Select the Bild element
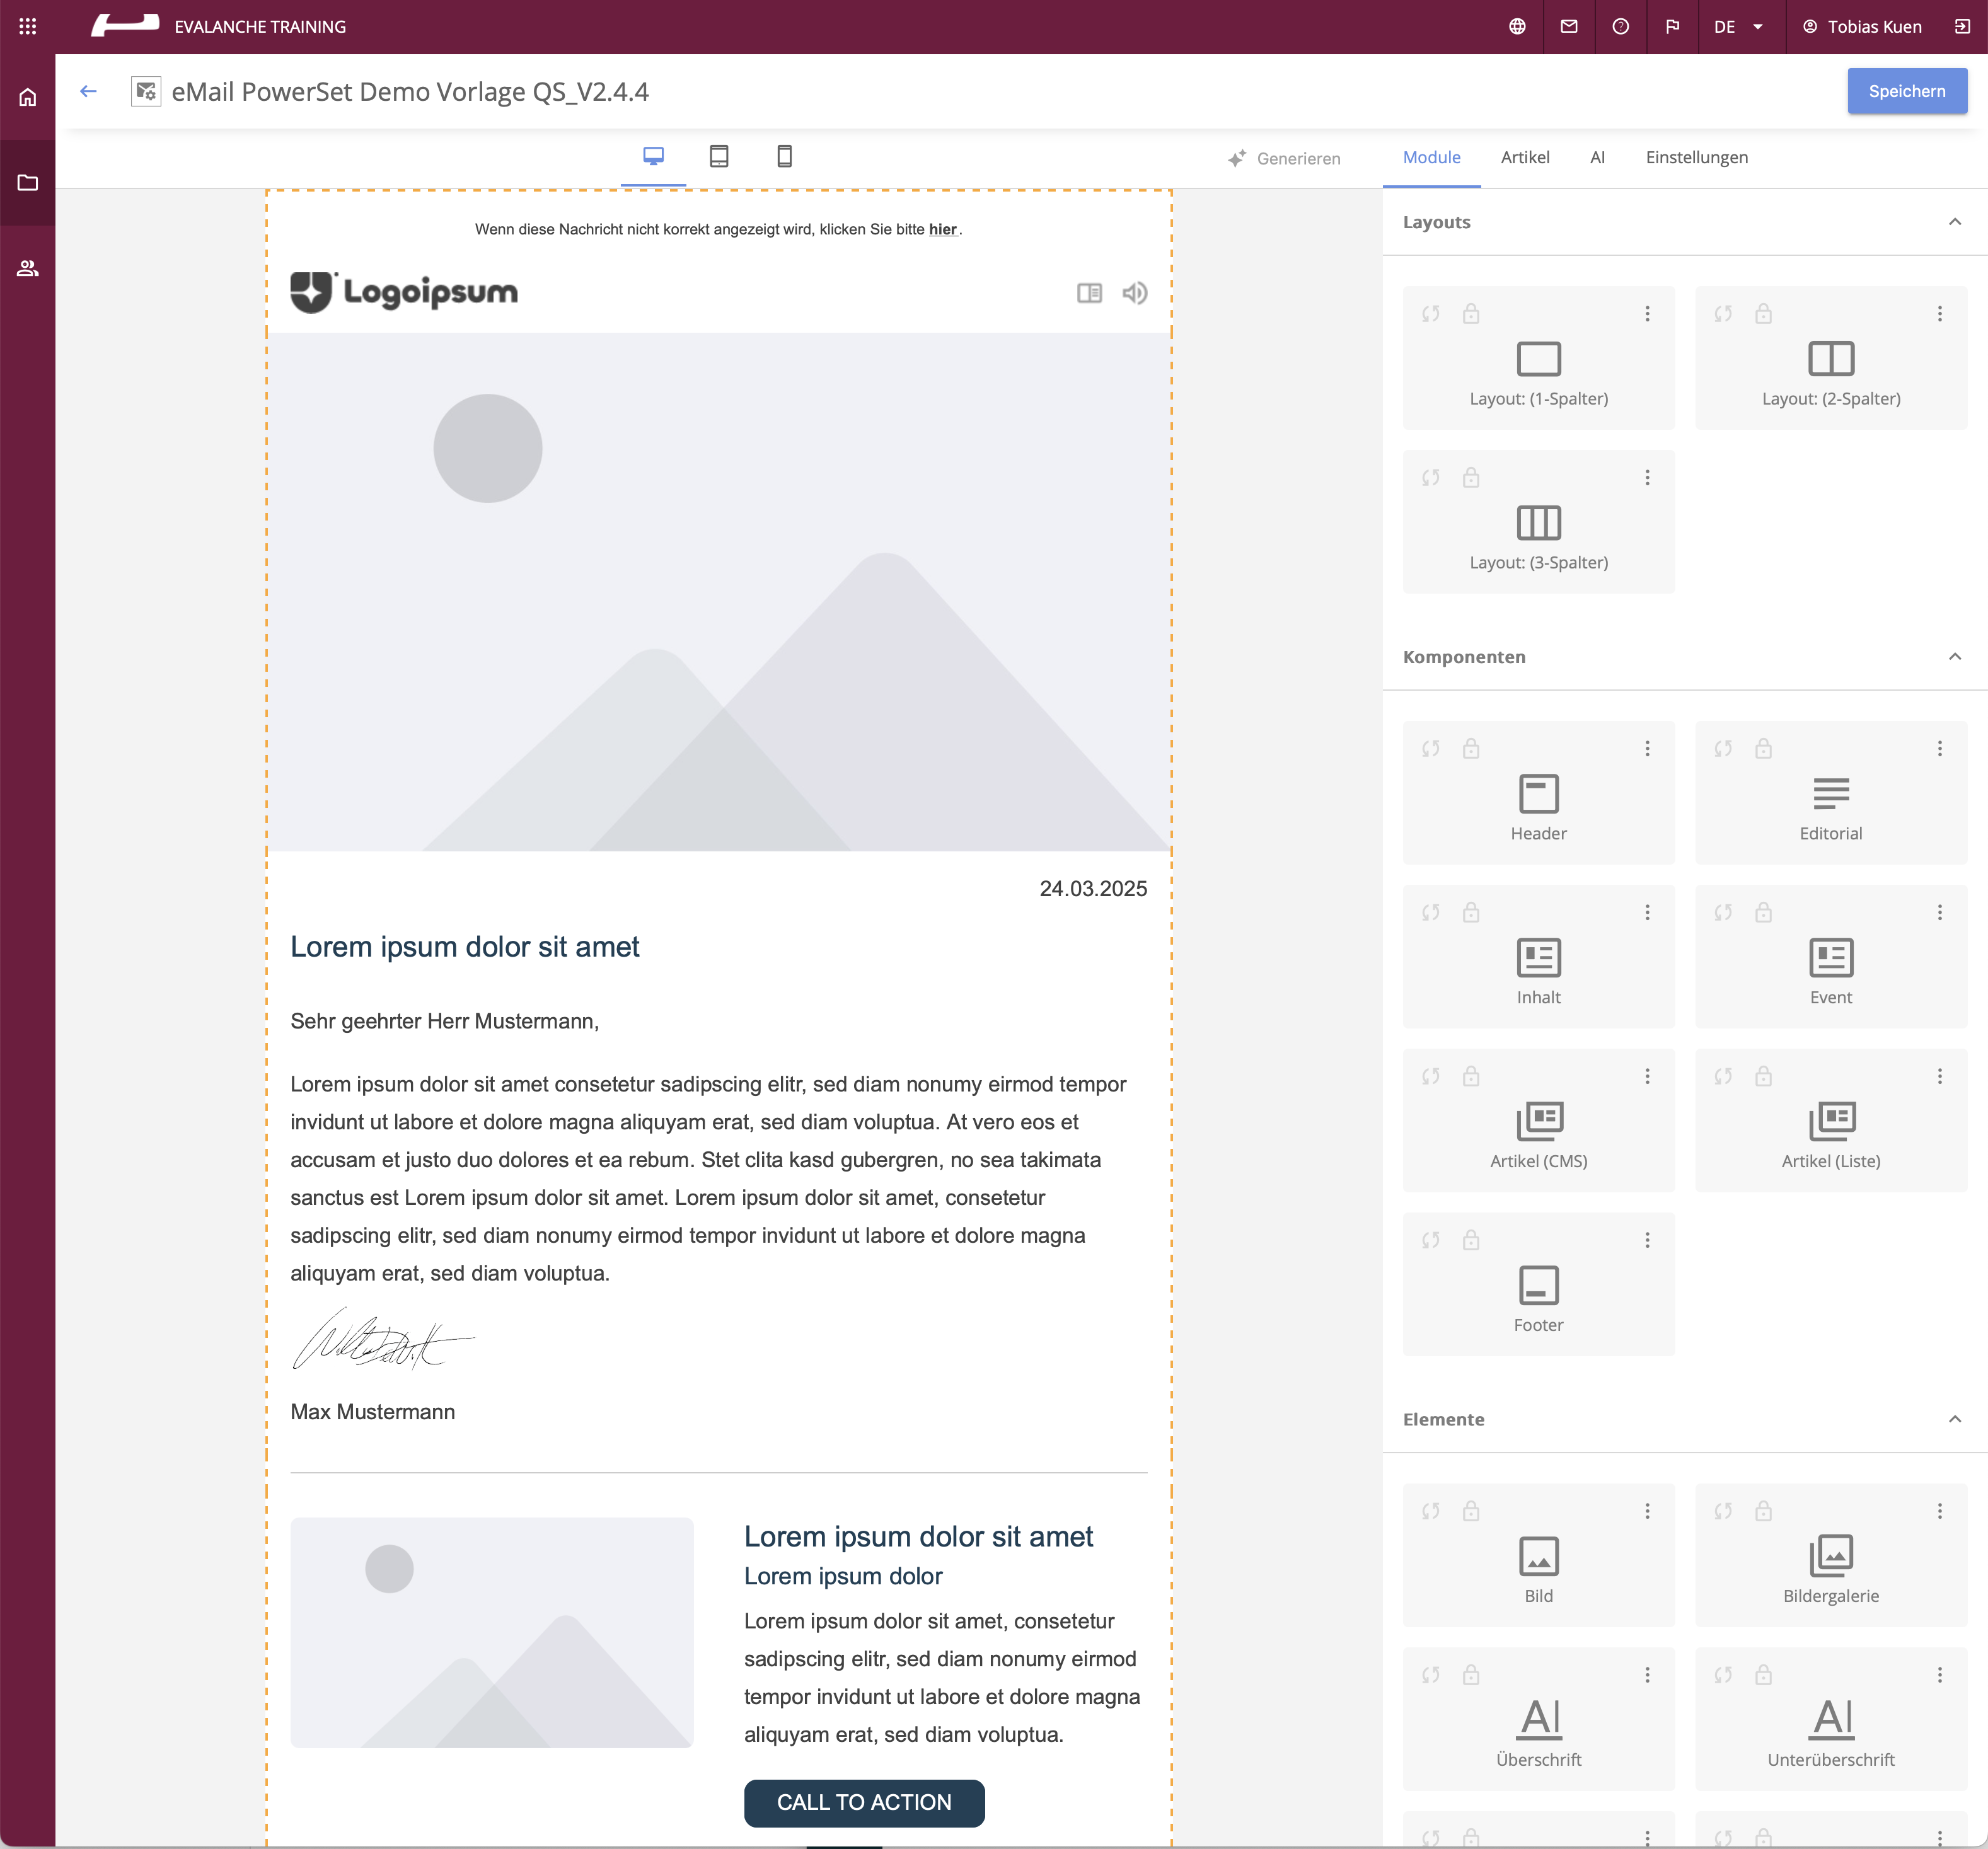1988x1849 pixels. tap(1538, 1556)
